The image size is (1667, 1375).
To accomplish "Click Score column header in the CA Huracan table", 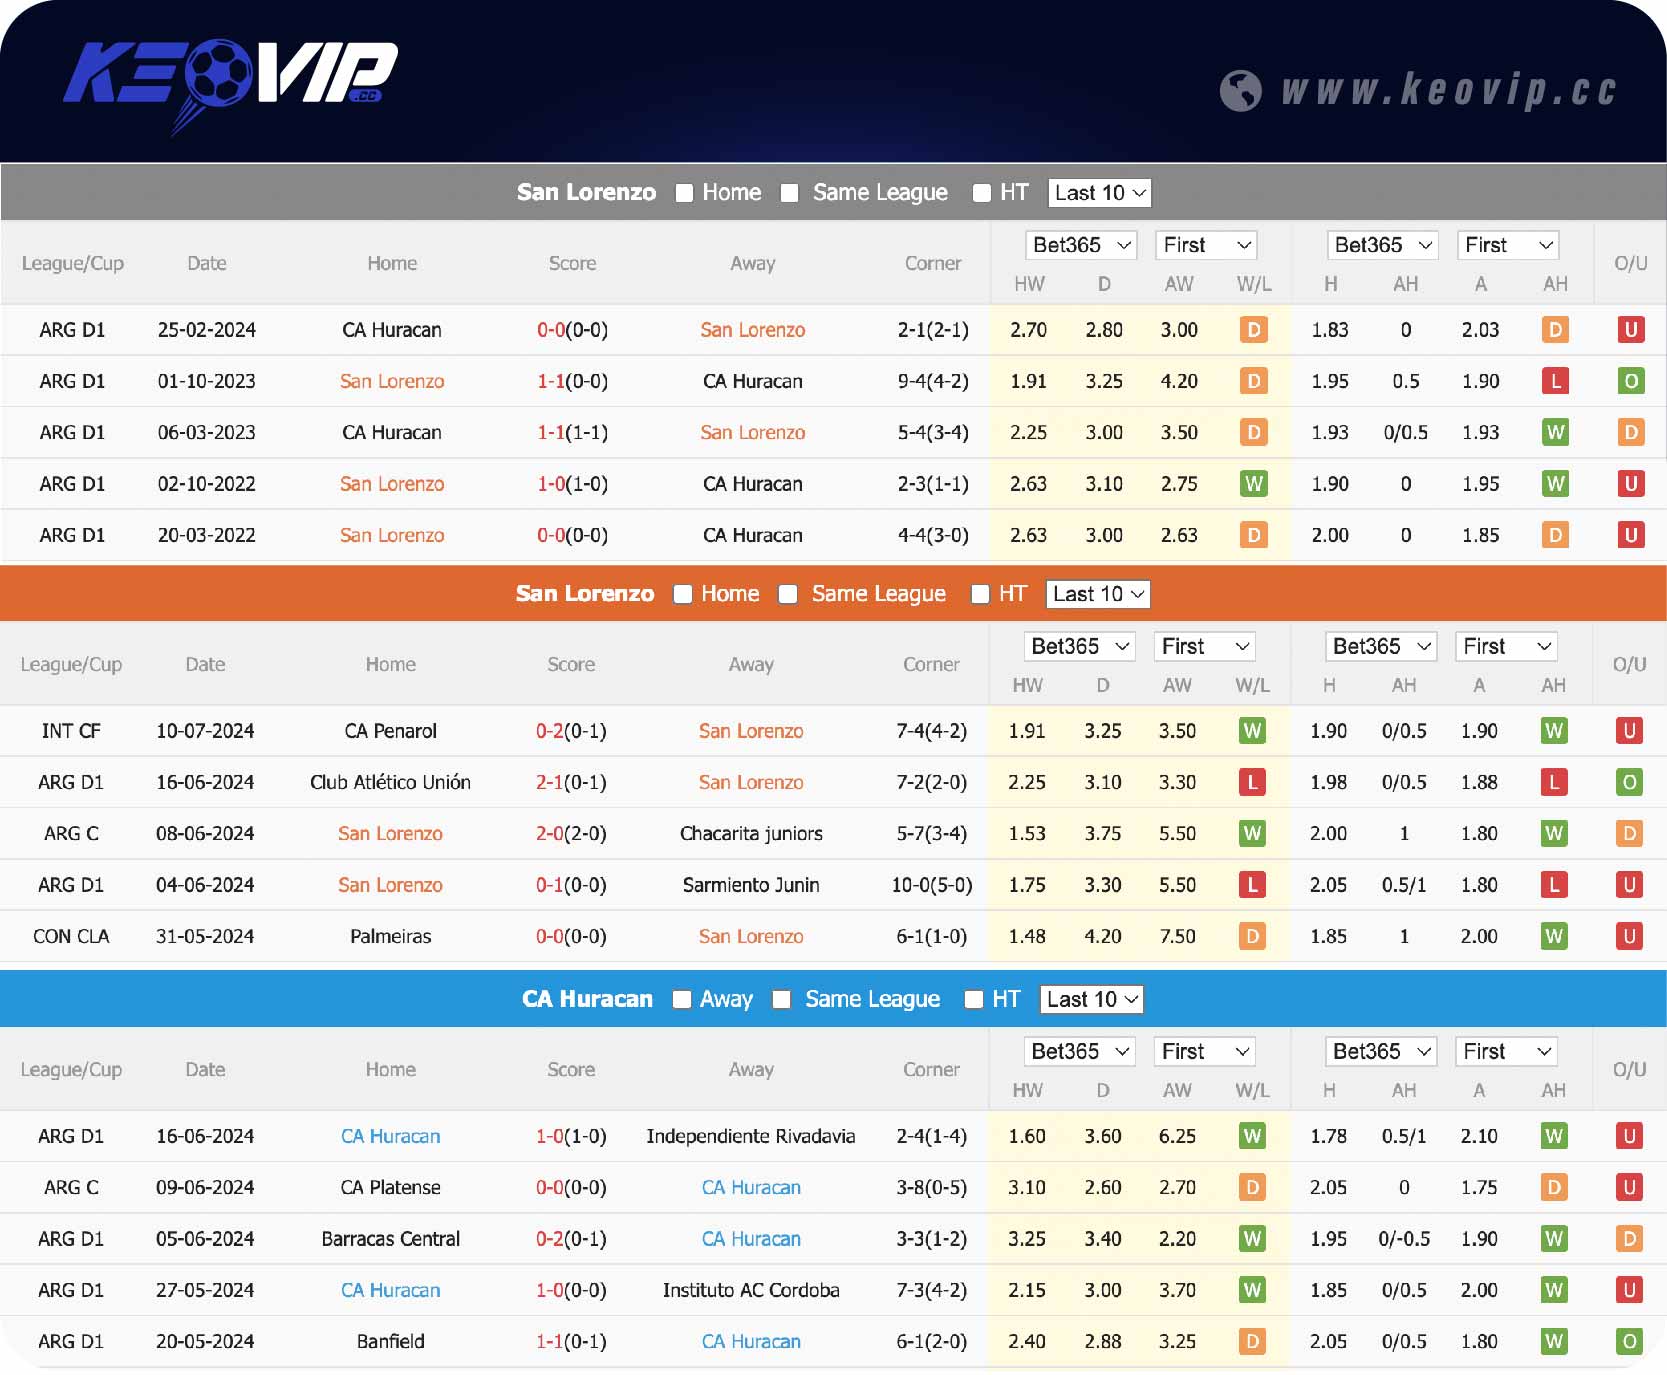I will [x=570, y=1069].
